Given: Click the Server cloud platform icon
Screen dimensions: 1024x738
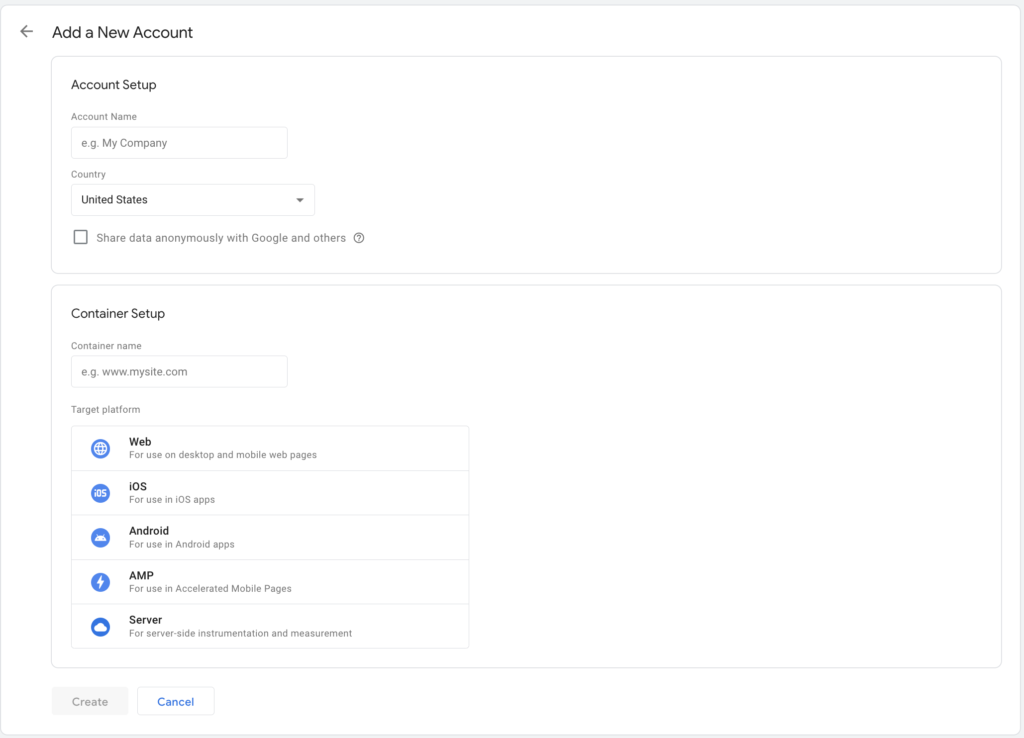Looking at the screenshot, I should pos(100,626).
